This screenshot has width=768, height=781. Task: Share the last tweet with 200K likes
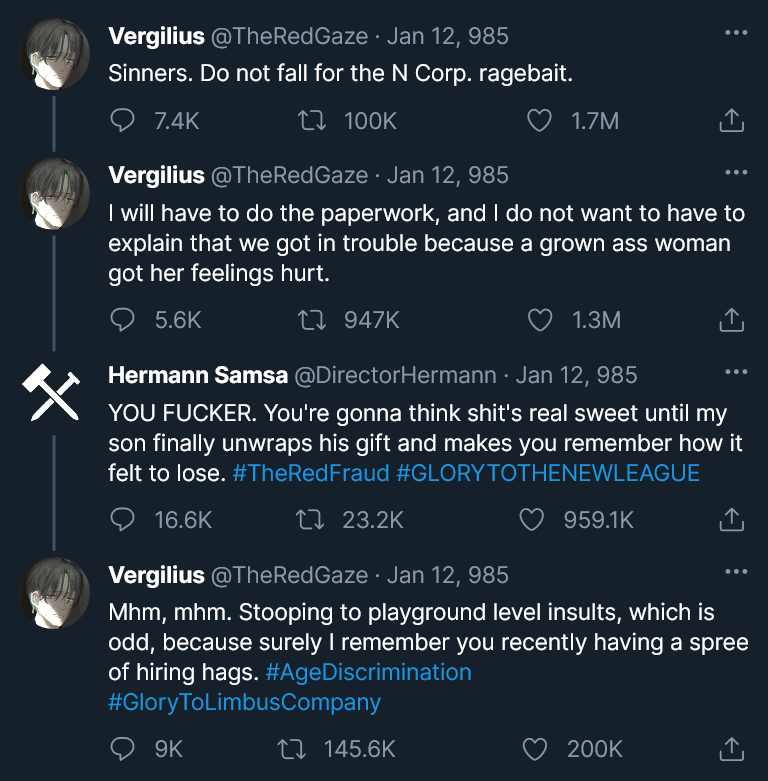click(x=731, y=748)
